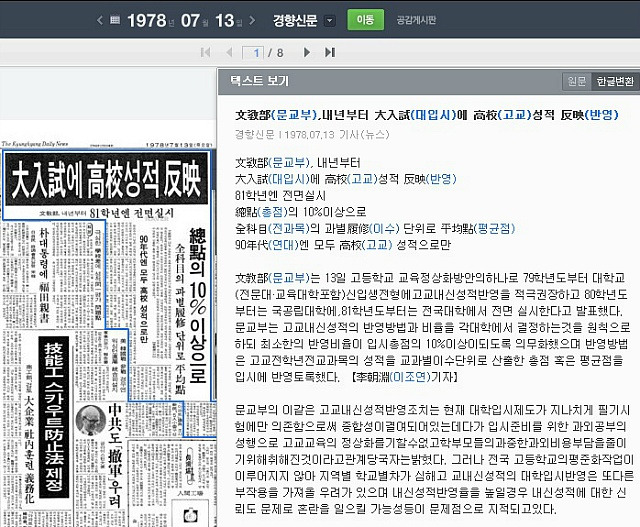Go to the next page arrow
The height and width of the screenshot is (527, 640).
click(x=307, y=52)
